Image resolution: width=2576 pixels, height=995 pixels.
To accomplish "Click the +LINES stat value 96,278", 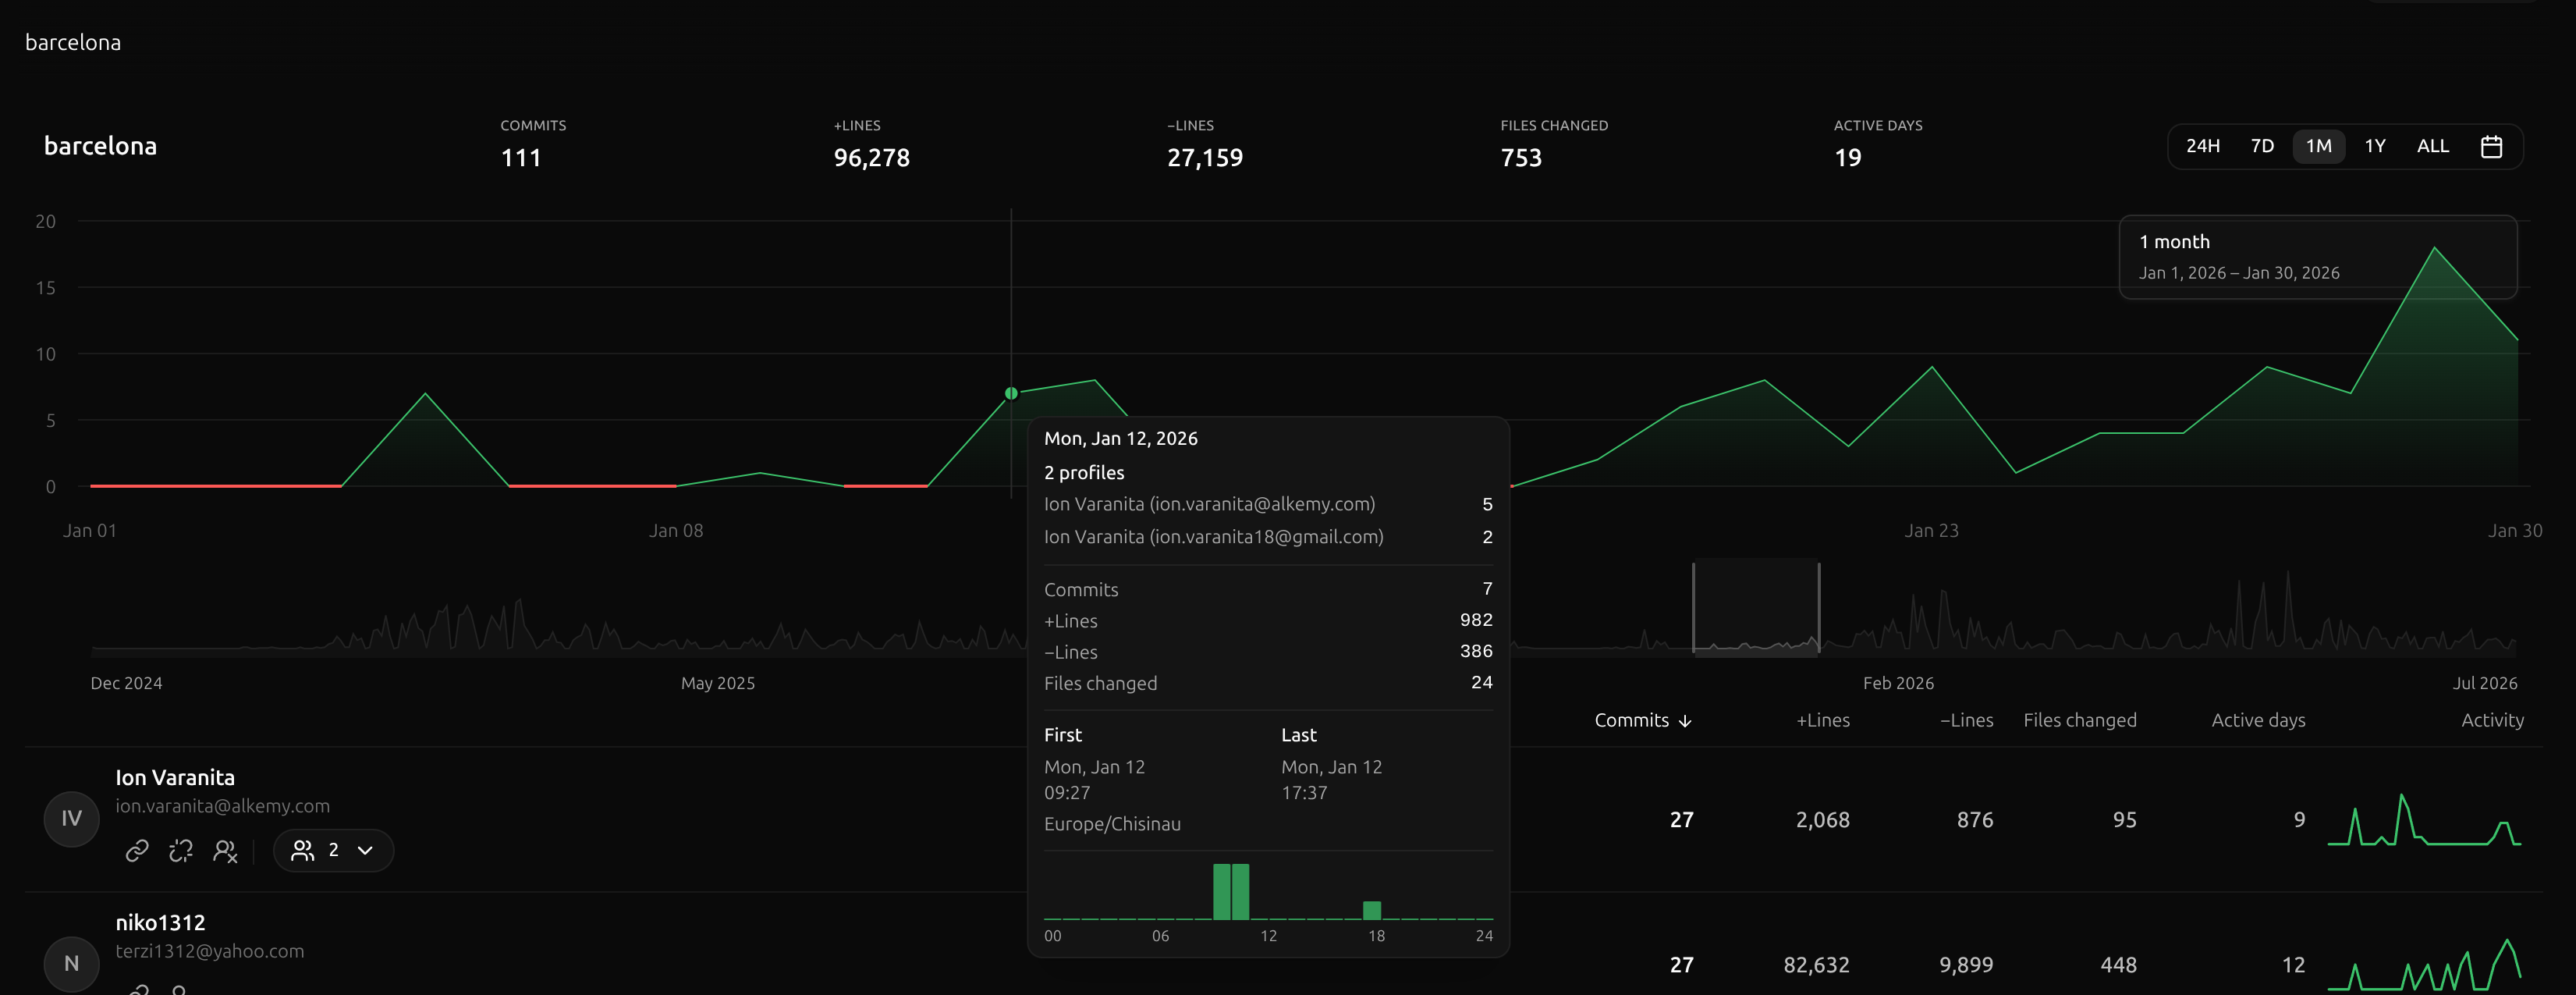I will click(871, 158).
